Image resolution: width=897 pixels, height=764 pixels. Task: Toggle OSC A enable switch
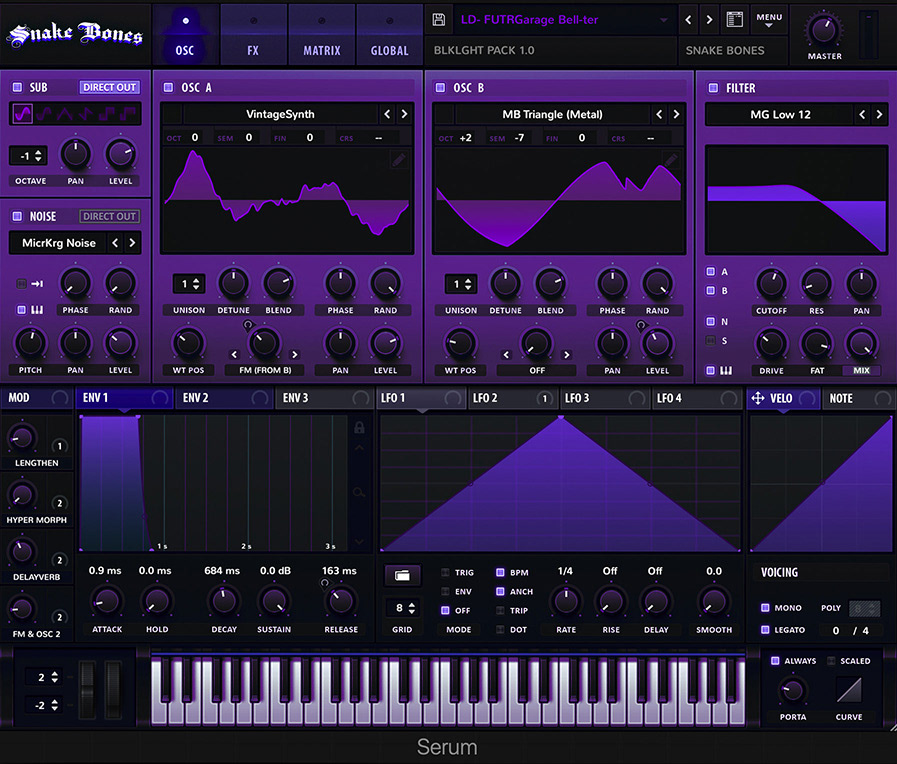tap(168, 87)
